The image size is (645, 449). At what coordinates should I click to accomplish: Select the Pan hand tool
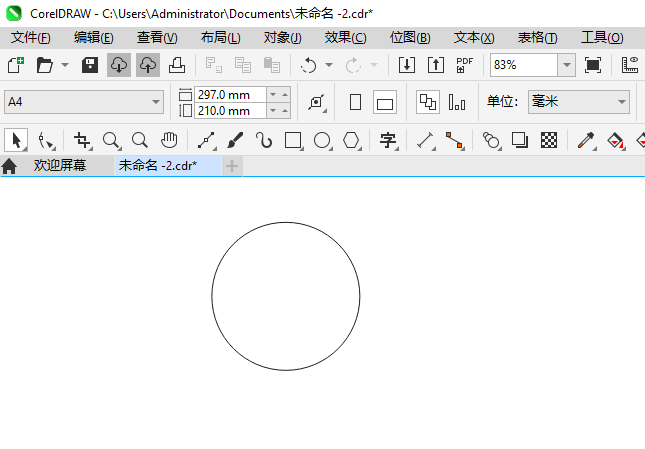tap(169, 141)
